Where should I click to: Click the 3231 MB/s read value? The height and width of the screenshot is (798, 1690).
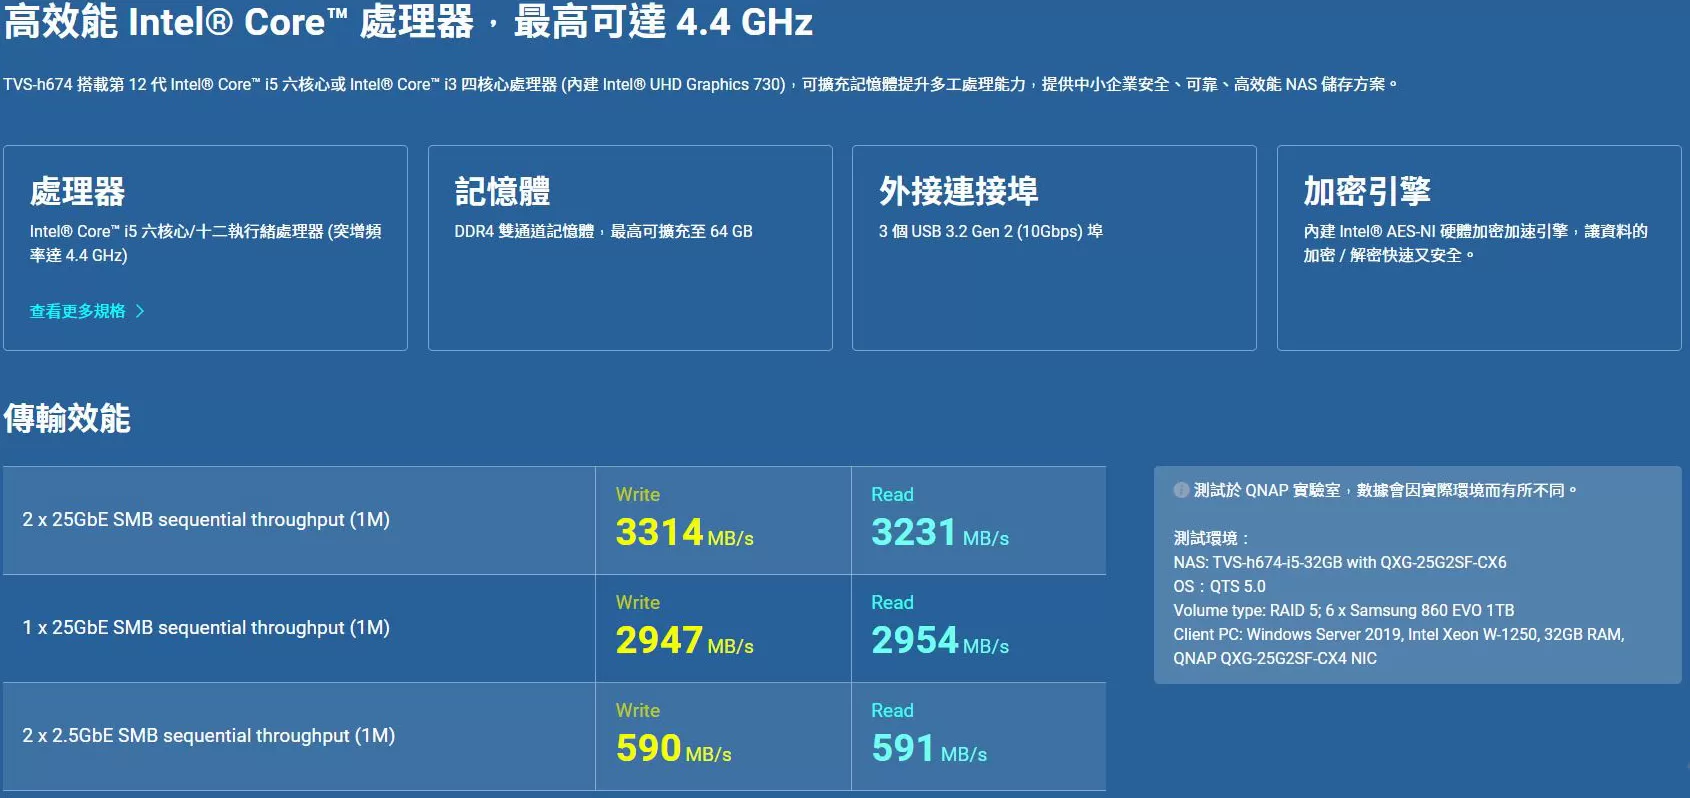(x=940, y=532)
